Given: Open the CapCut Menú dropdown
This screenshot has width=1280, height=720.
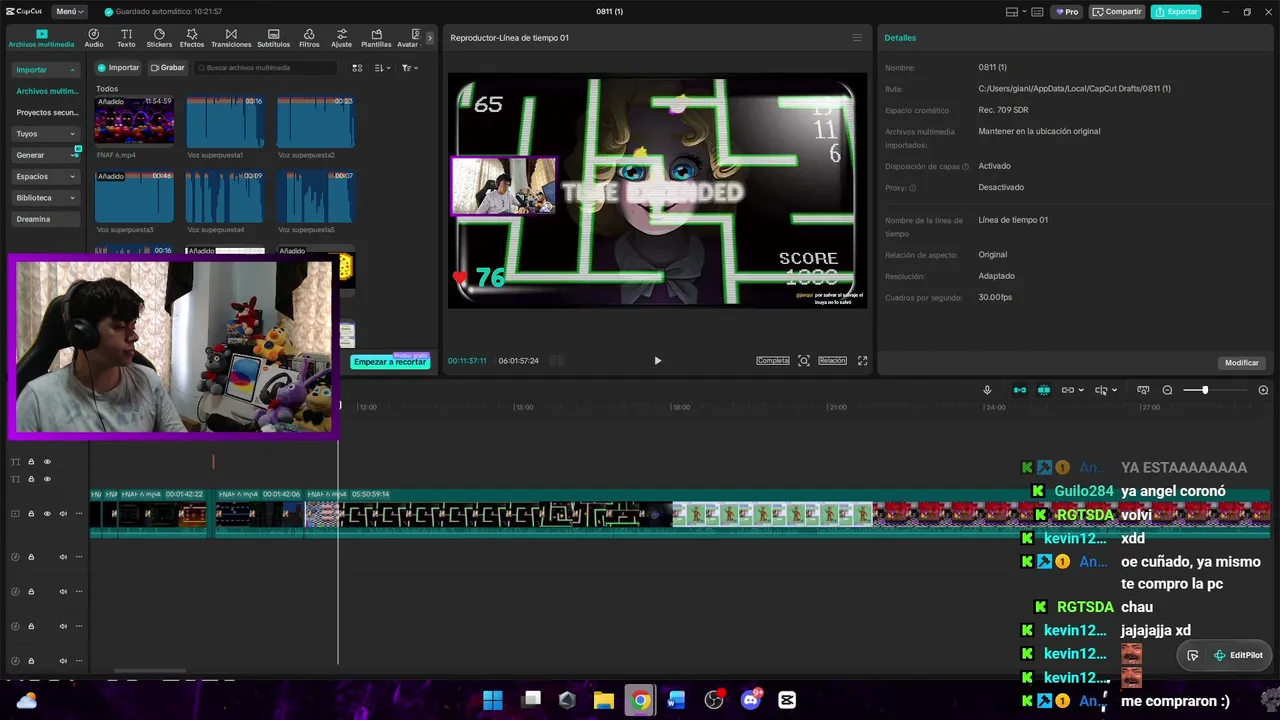Looking at the screenshot, I should (69, 12).
